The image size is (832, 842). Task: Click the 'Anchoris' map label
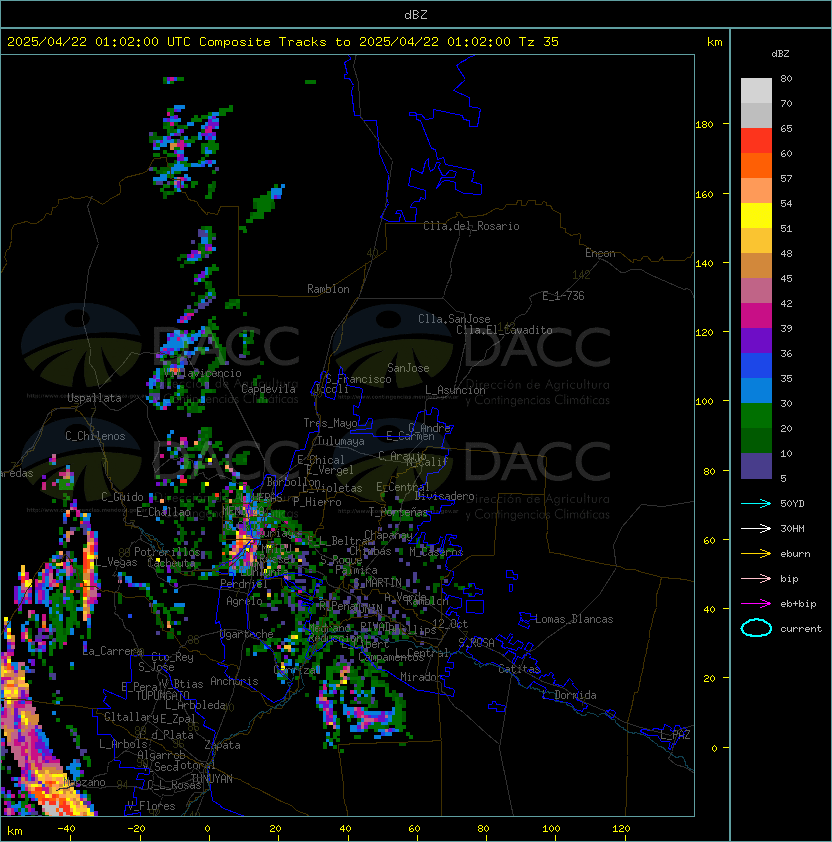click(x=234, y=681)
